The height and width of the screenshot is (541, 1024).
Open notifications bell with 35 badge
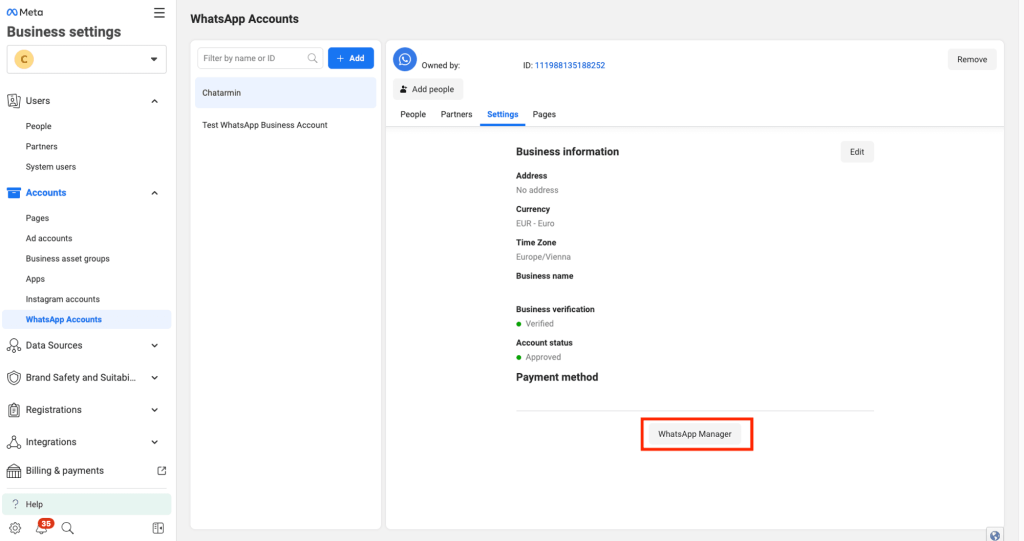click(x=42, y=528)
